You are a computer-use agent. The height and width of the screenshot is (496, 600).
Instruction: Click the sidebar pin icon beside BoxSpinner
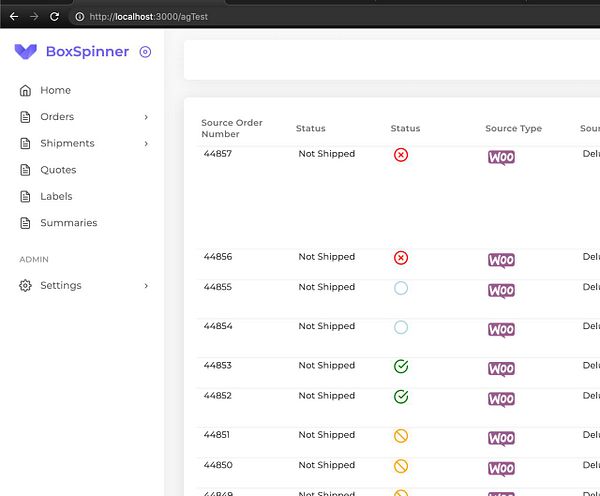click(146, 52)
